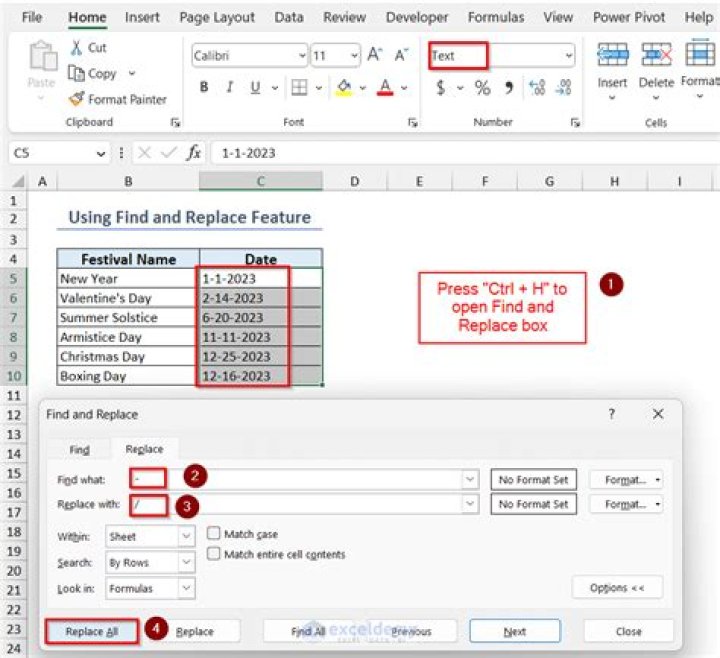This screenshot has height=658, width=720.
Task: Click the Select All corner triangle
Action: [18, 181]
